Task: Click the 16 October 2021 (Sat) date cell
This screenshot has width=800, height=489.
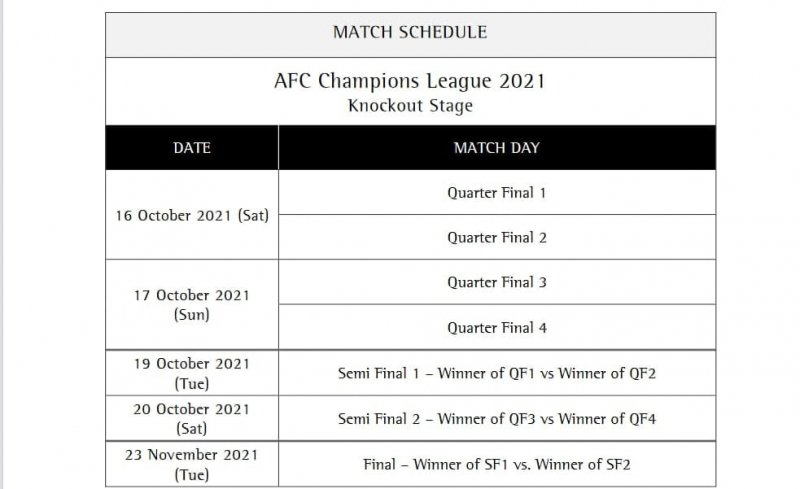Action: tap(192, 215)
